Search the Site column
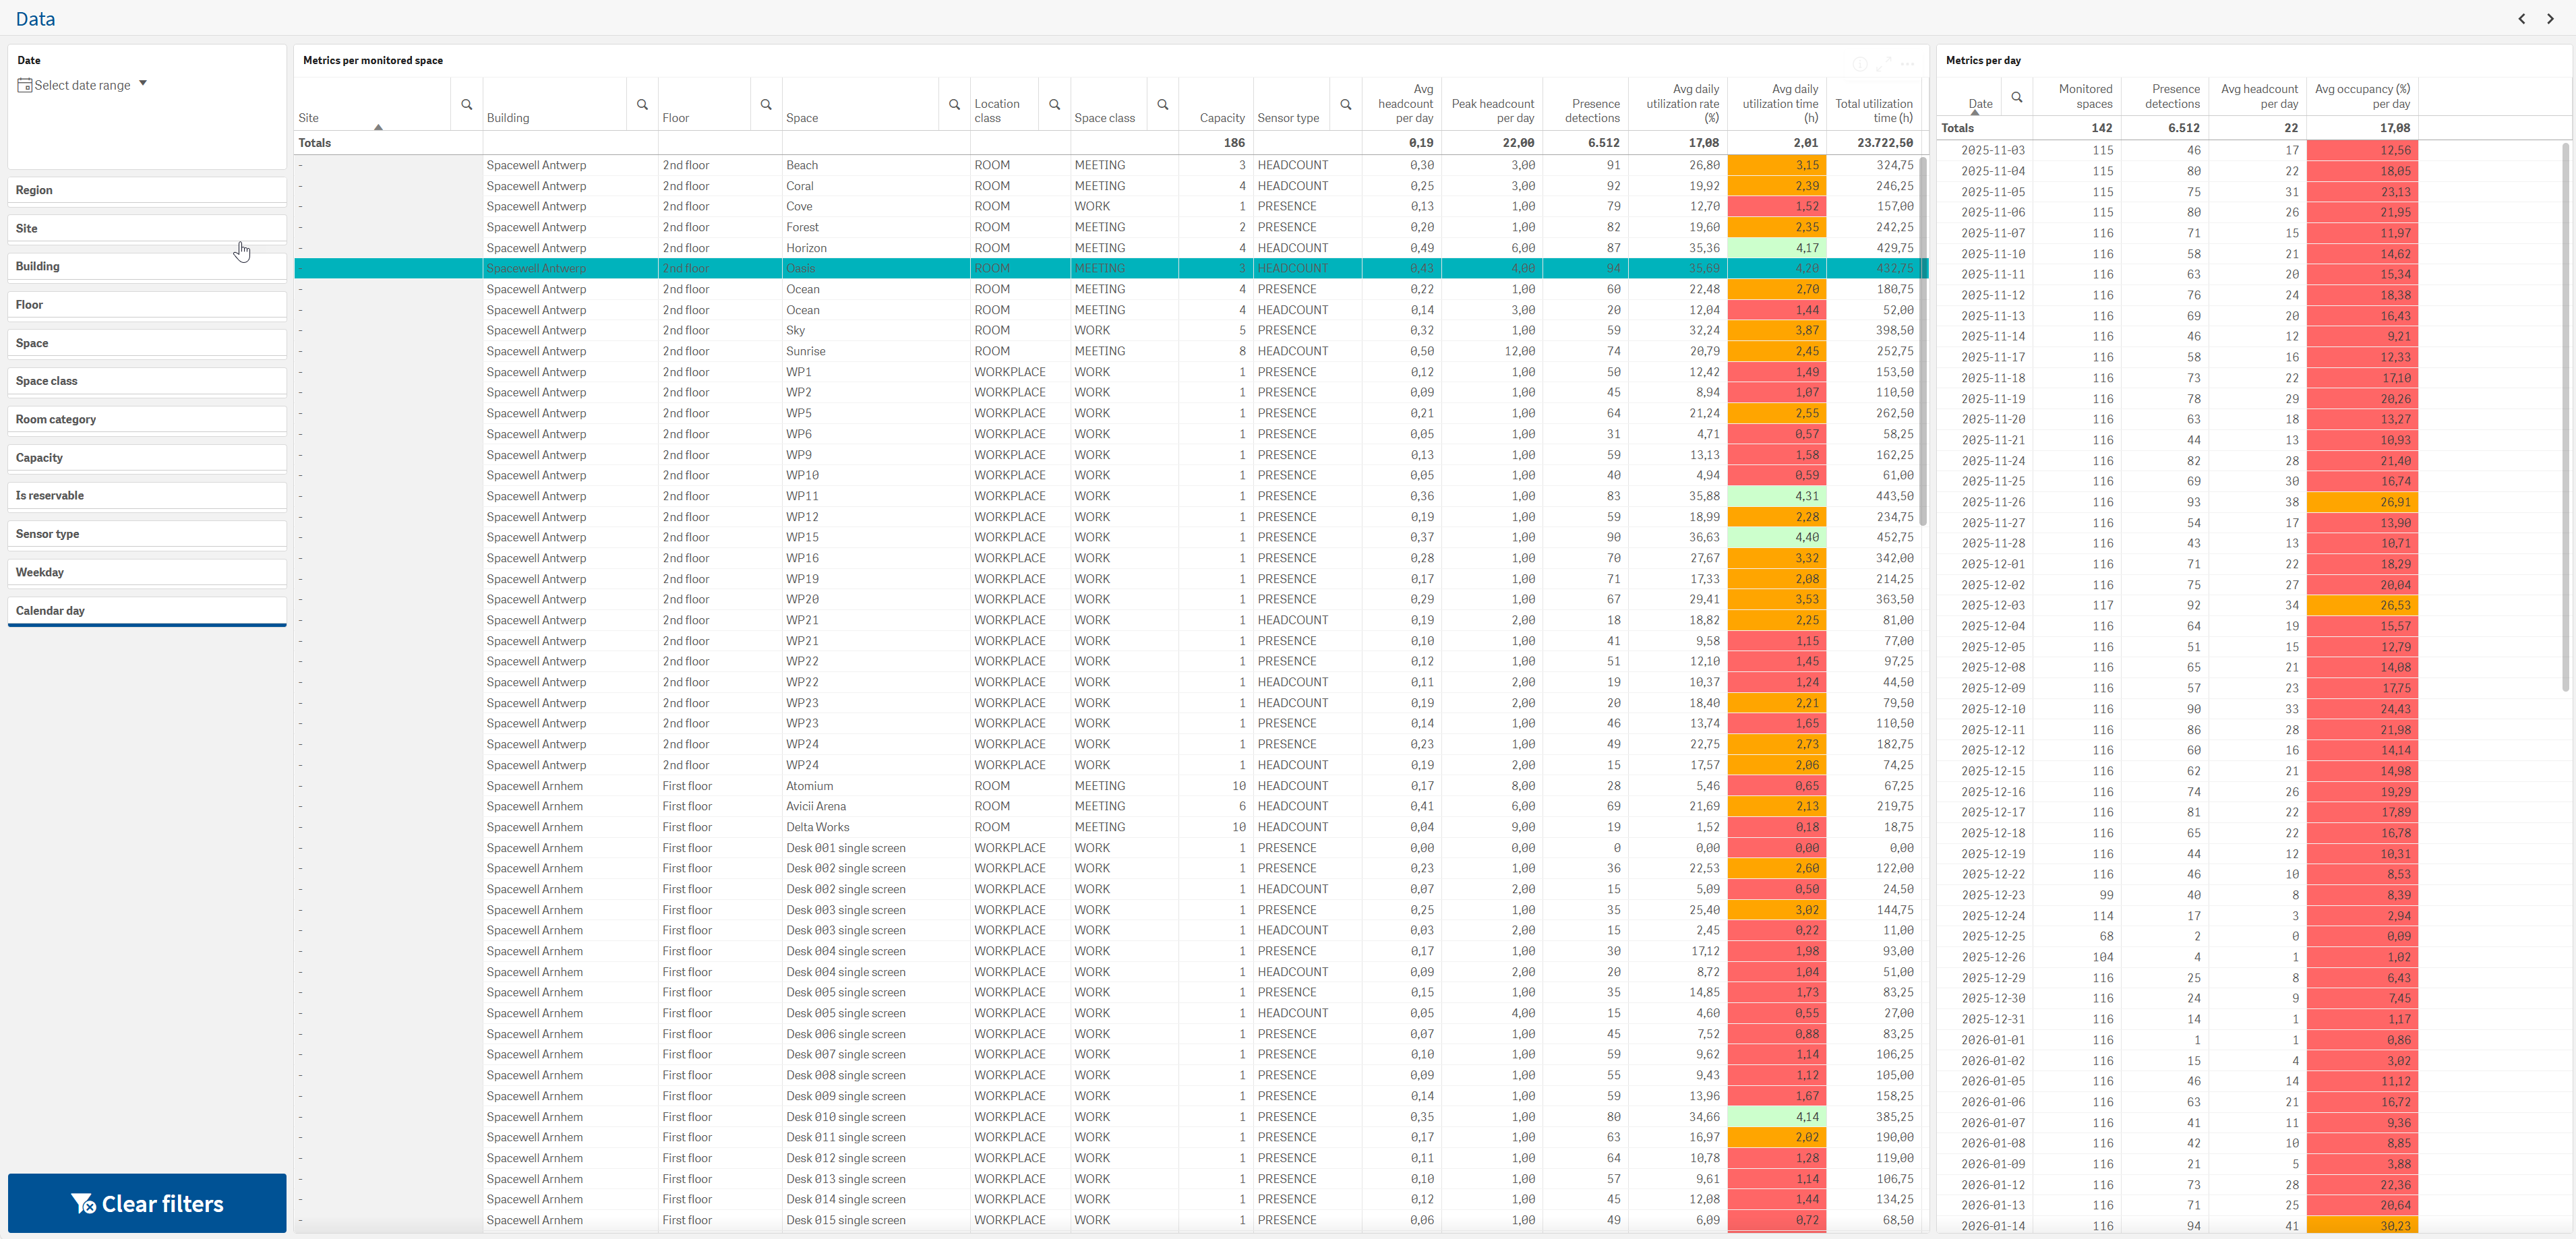The image size is (2576, 1239). 466,104
